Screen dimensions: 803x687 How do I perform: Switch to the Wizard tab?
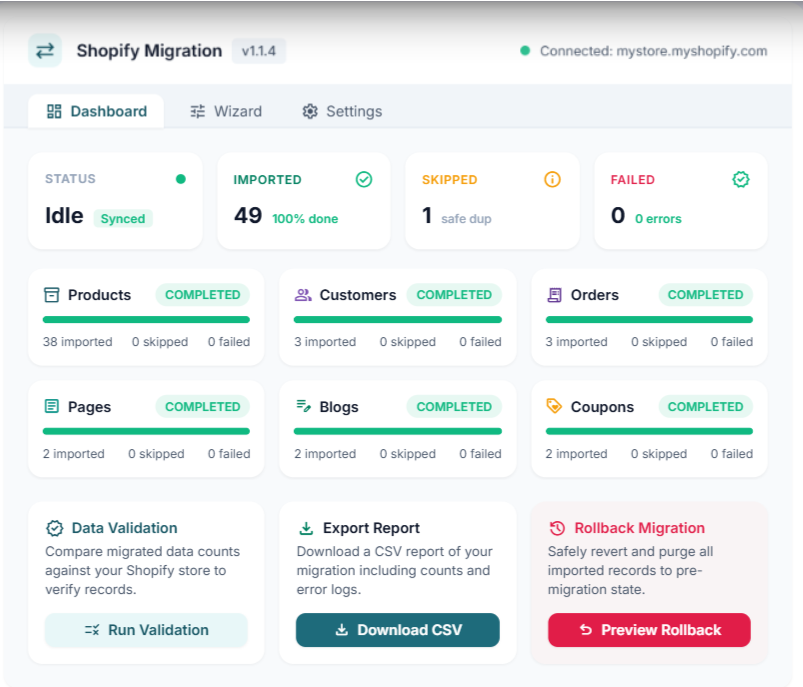(x=226, y=111)
